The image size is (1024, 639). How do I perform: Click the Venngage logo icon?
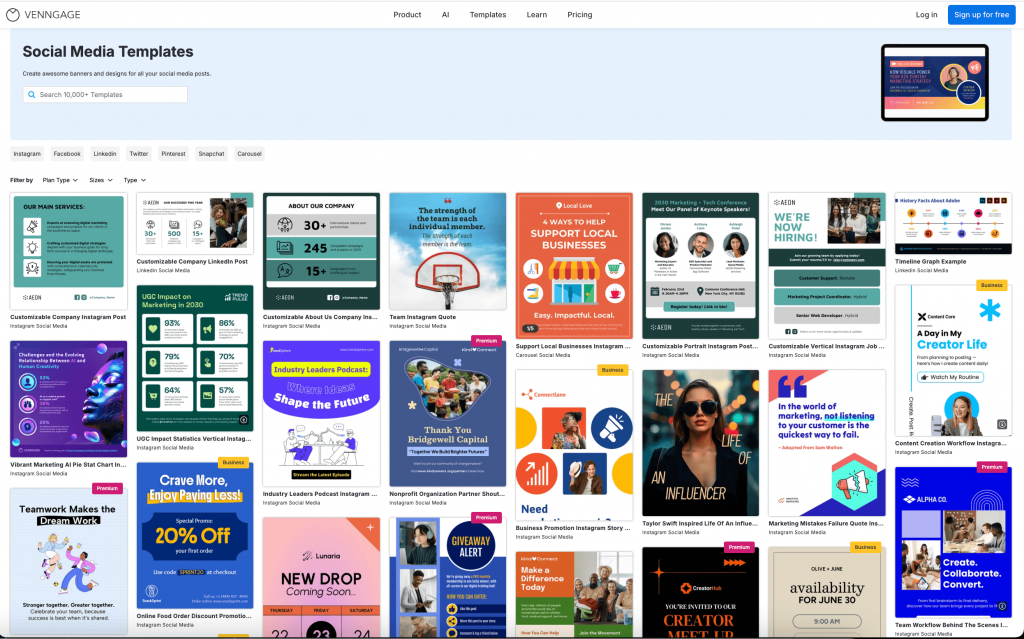coord(13,15)
